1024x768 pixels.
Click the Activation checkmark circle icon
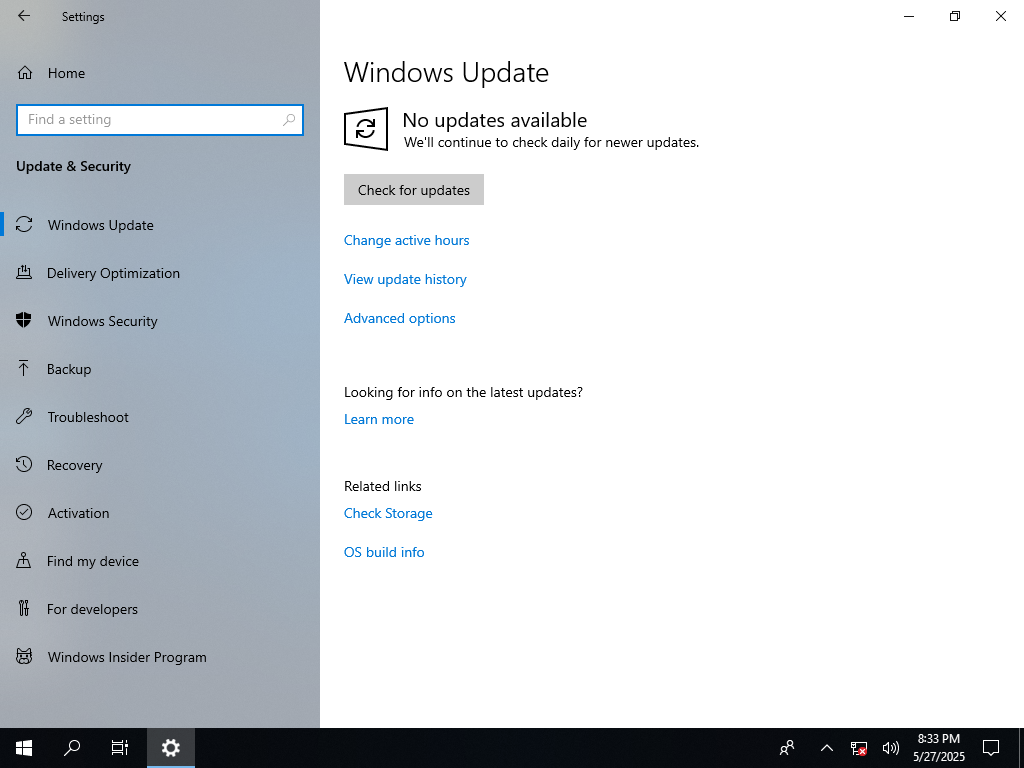click(24, 513)
